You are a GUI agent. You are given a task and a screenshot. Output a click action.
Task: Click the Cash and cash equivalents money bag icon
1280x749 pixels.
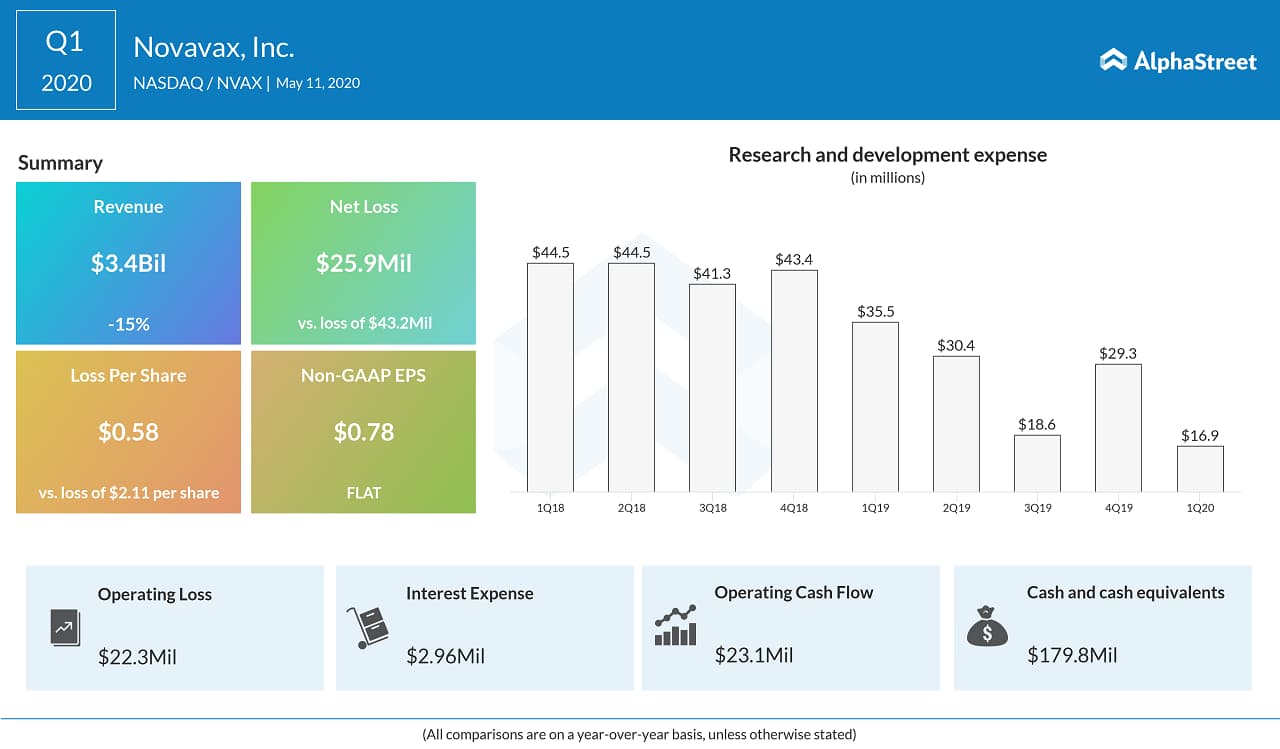click(x=987, y=627)
